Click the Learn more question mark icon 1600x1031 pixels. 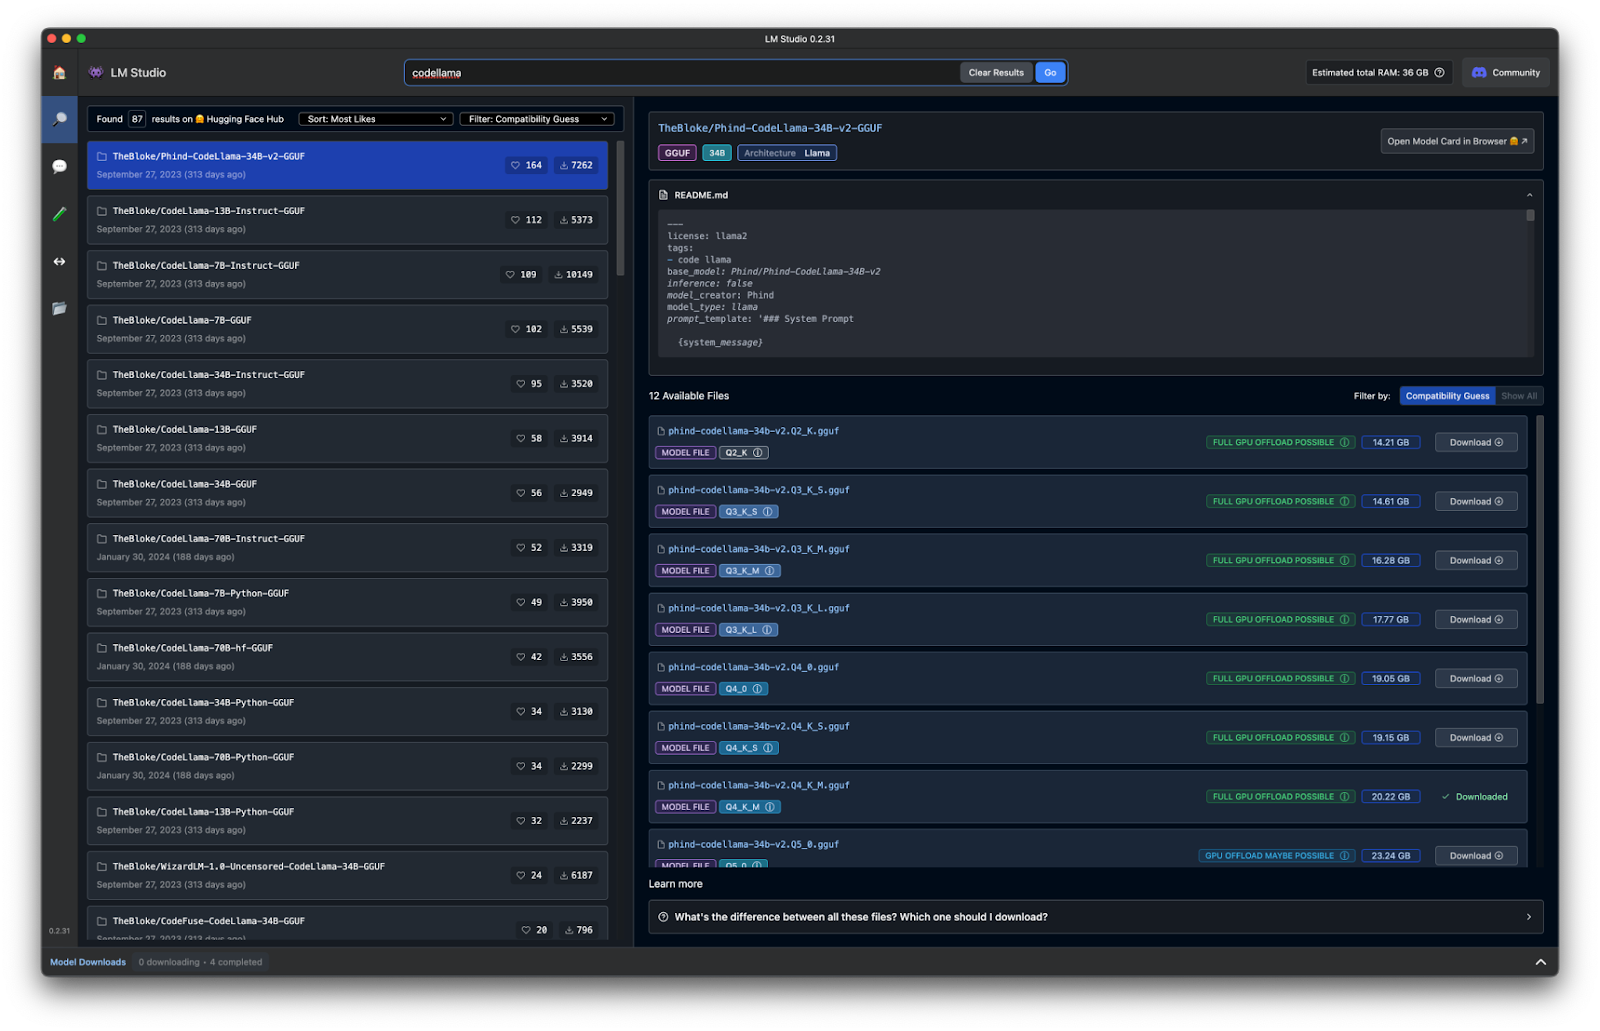pyautogui.click(x=663, y=917)
